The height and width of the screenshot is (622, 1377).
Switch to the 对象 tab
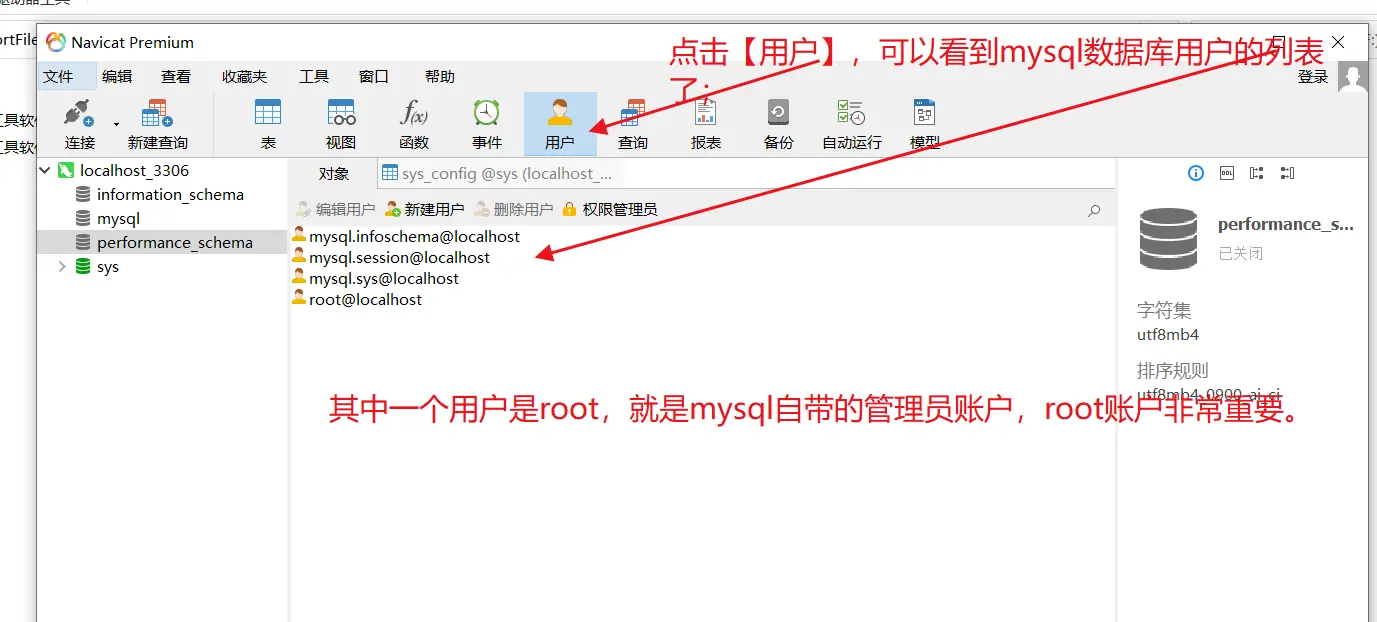coord(334,173)
